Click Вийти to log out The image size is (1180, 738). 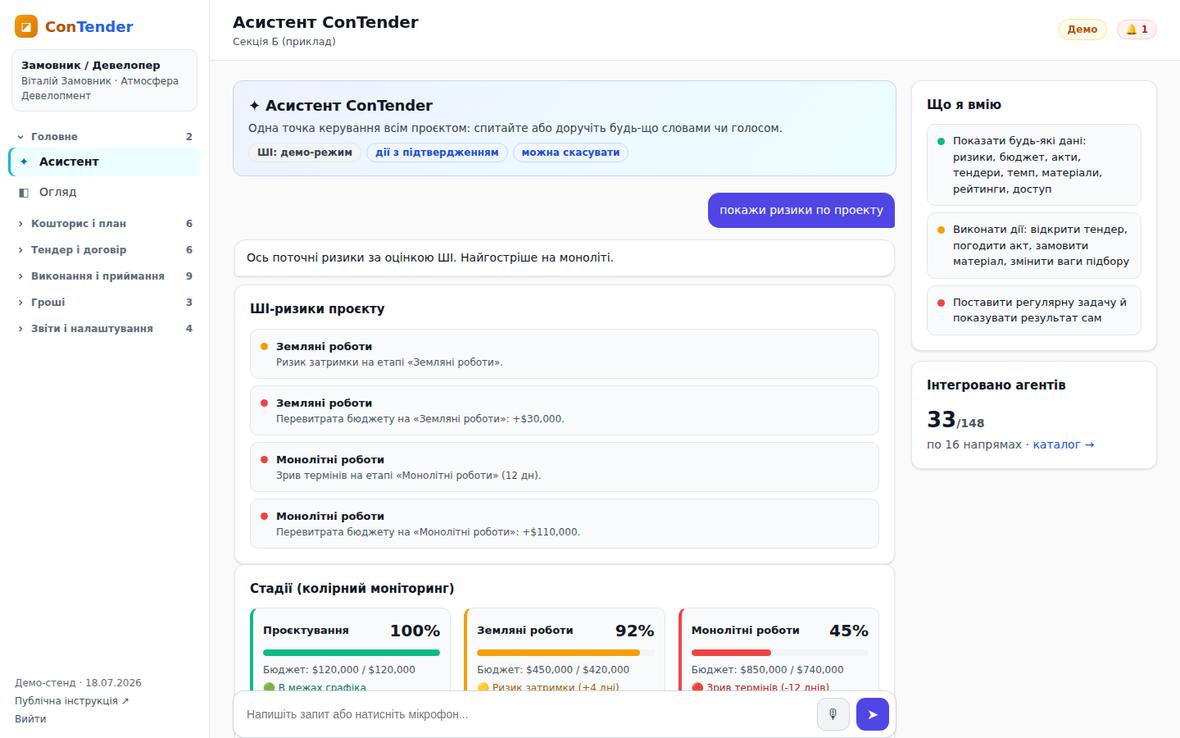(x=31, y=719)
